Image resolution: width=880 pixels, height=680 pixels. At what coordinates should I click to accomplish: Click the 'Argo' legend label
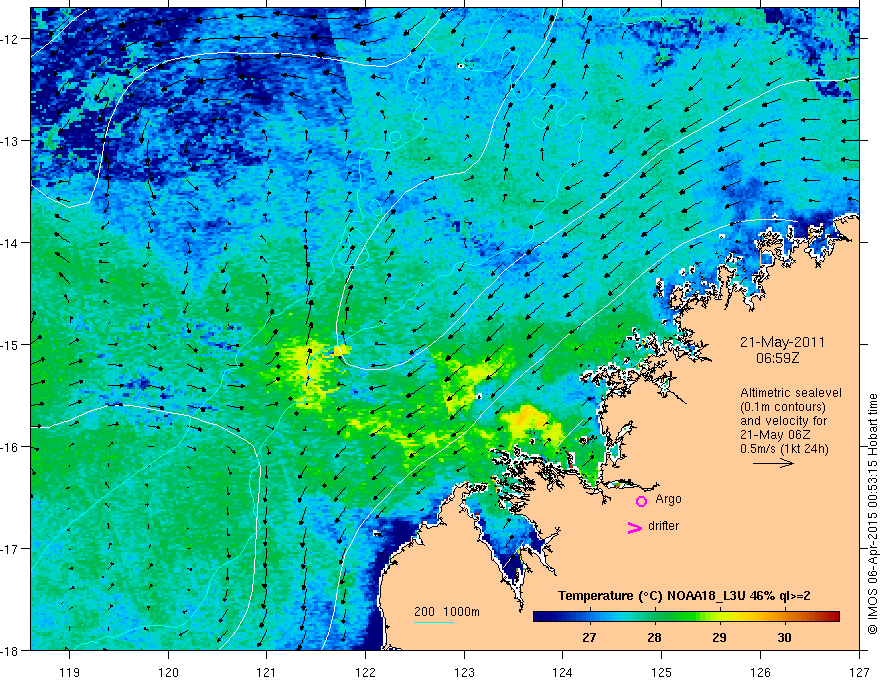[668, 499]
